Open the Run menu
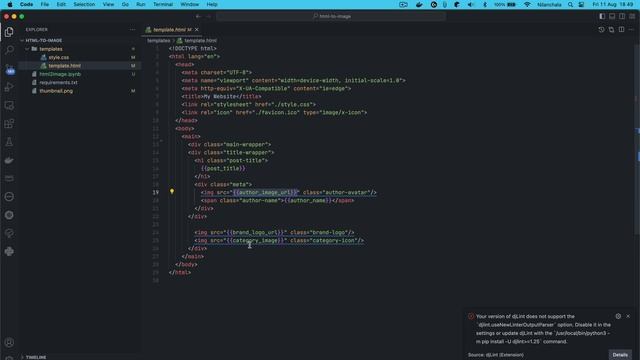640x360 pixels. (x=141, y=4)
